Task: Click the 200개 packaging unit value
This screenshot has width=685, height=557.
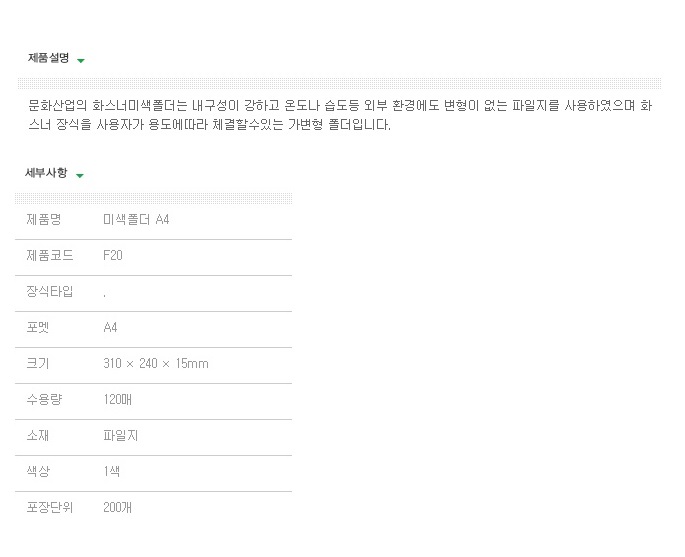Action: 118,507
